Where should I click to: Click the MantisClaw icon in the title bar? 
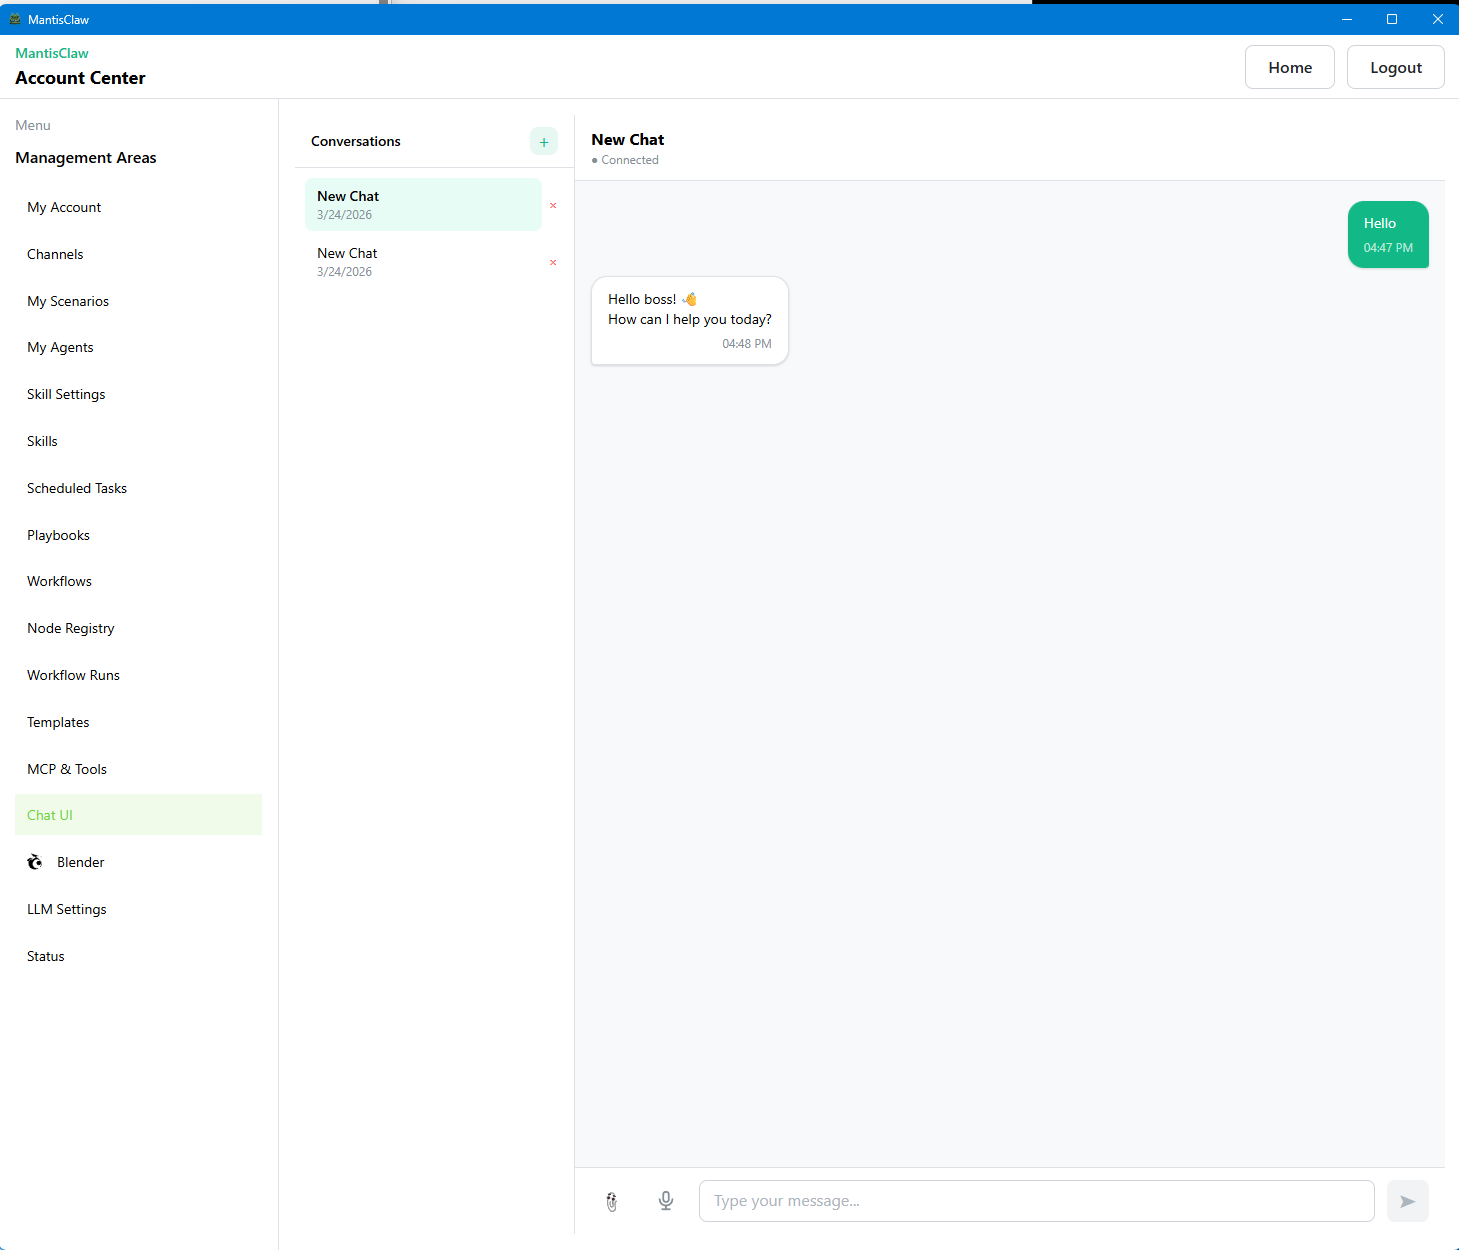click(x=15, y=18)
